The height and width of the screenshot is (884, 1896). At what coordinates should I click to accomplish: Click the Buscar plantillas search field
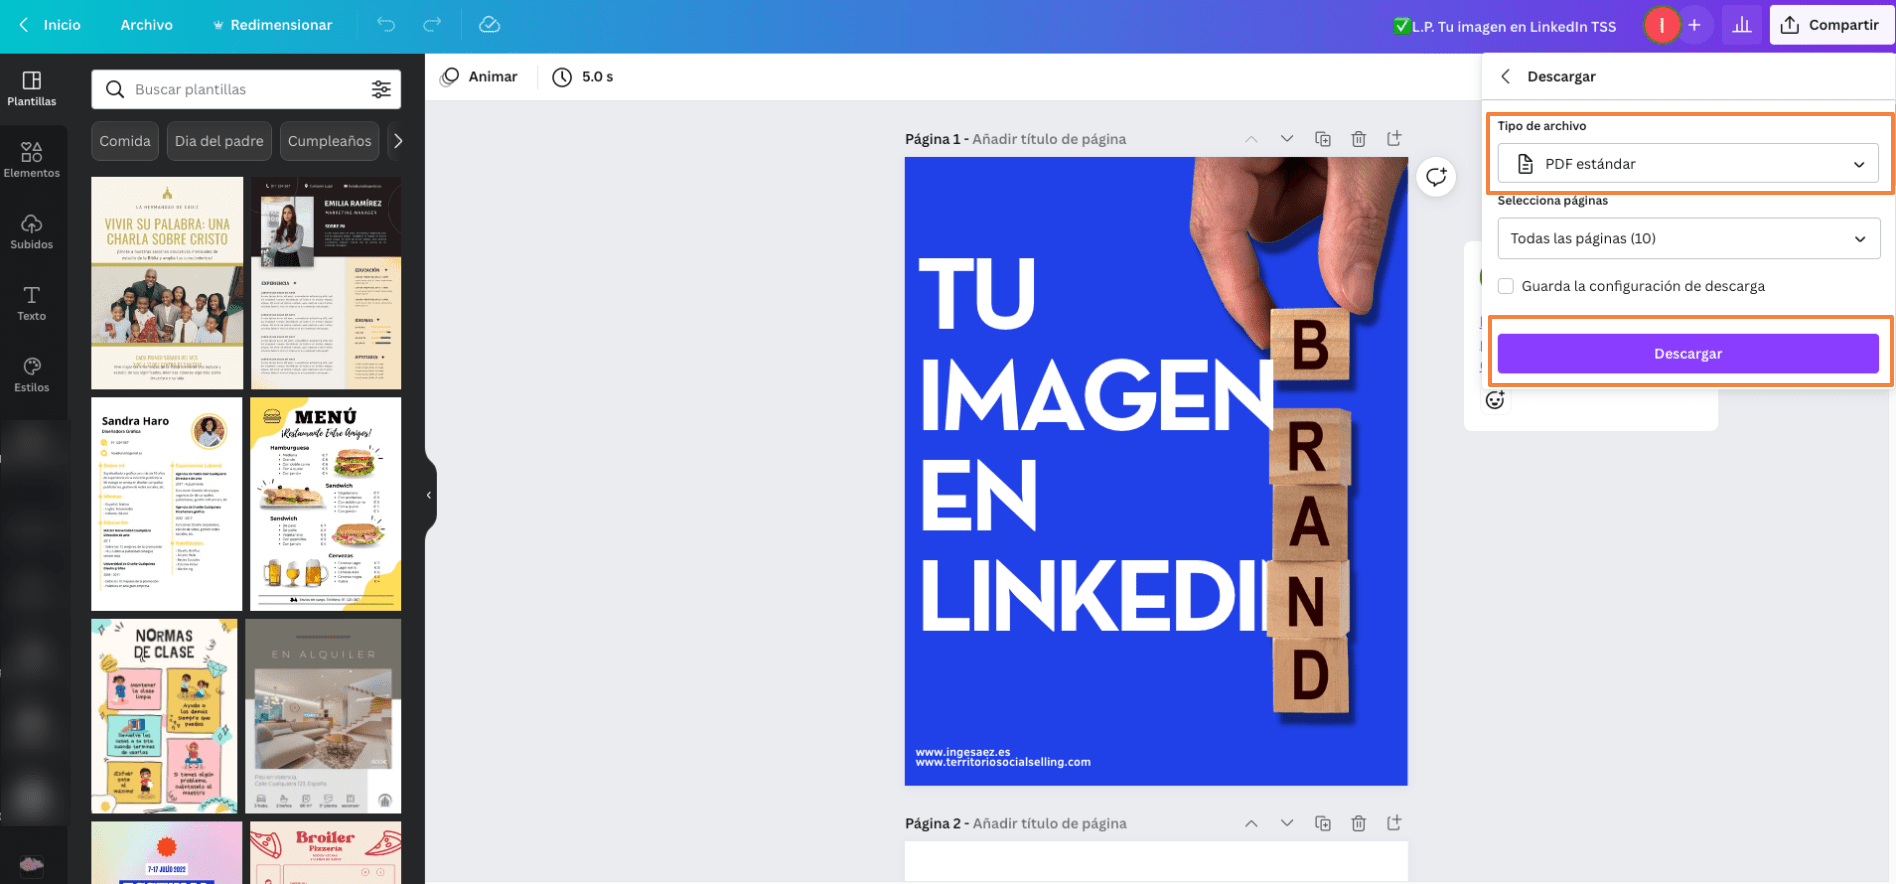[x=246, y=89]
